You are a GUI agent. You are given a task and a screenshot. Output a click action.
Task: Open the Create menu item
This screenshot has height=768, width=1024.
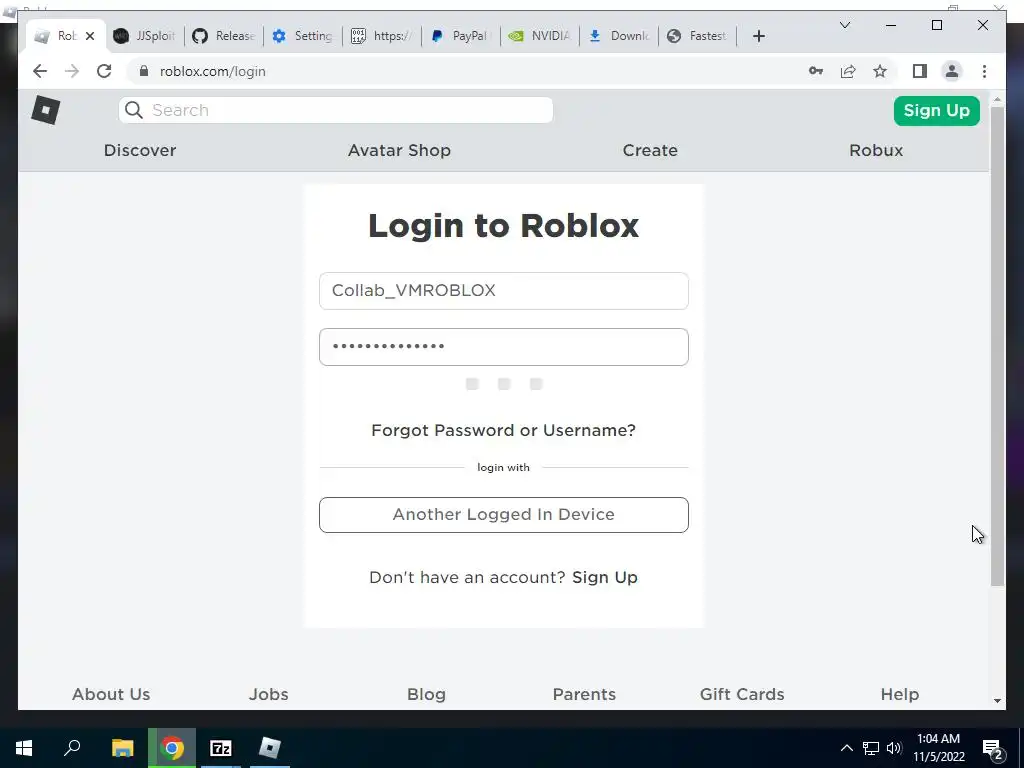pyautogui.click(x=650, y=150)
